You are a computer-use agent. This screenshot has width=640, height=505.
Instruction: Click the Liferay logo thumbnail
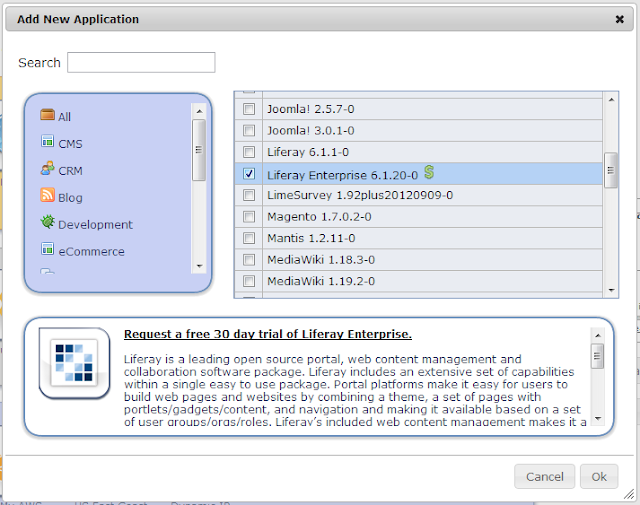pyautogui.click(x=74, y=363)
